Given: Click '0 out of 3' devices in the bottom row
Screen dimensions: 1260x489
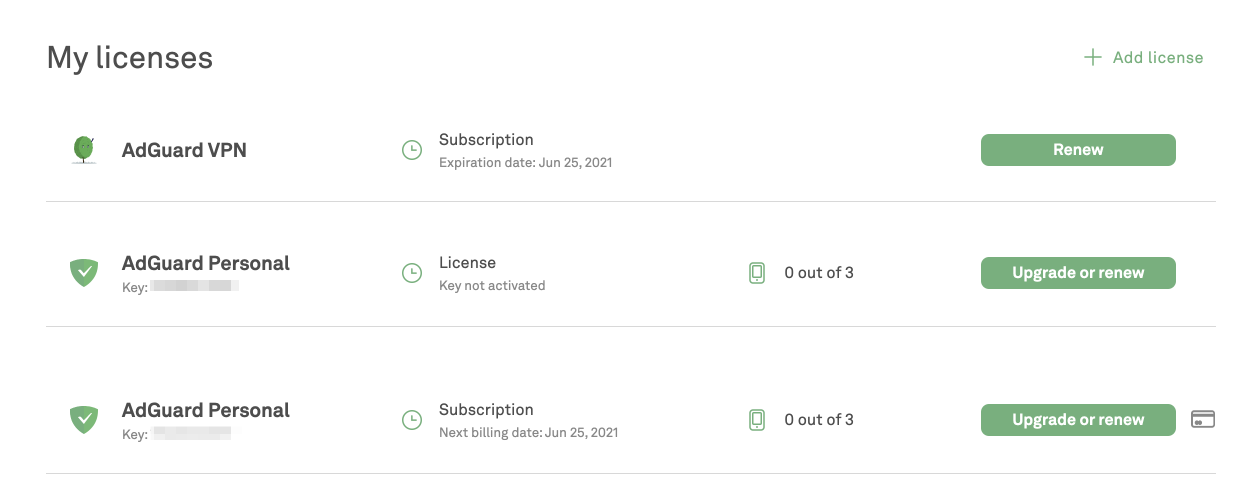Looking at the screenshot, I should tap(819, 420).
